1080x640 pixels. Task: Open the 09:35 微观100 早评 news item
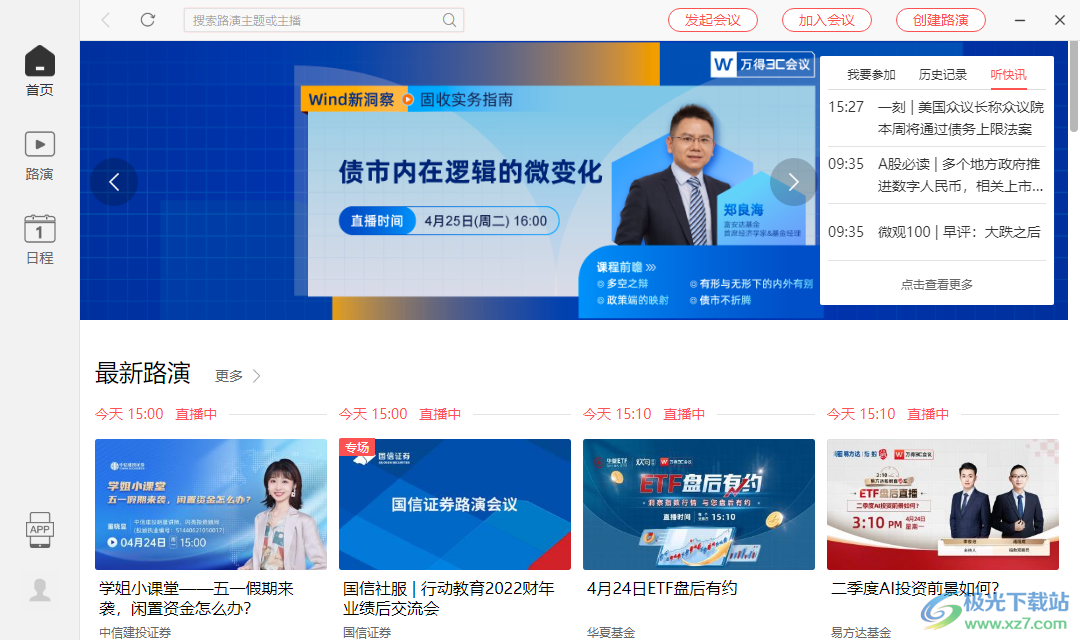(x=936, y=232)
